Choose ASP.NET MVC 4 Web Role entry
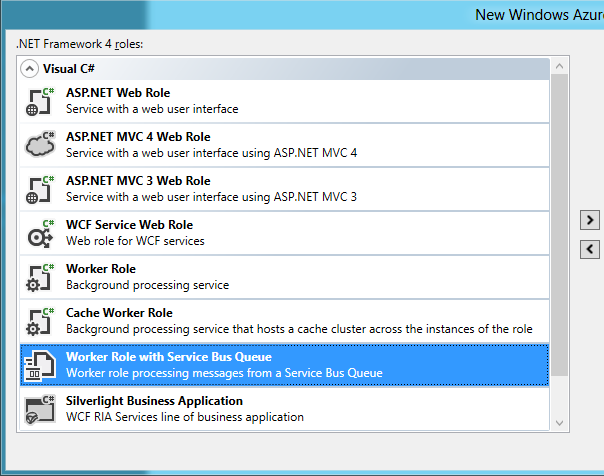Screen dimensions: 604x476 pyautogui.click(x=138, y=137)
